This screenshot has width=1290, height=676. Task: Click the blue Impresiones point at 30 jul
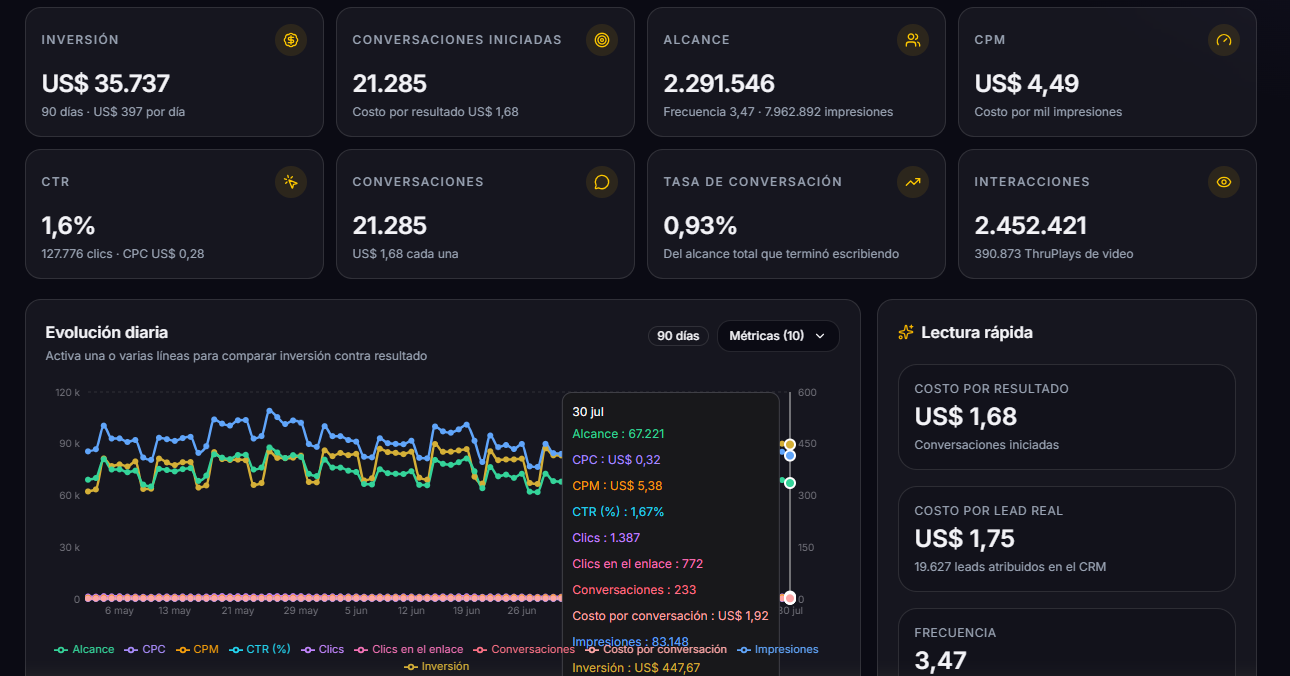[789, 455]
